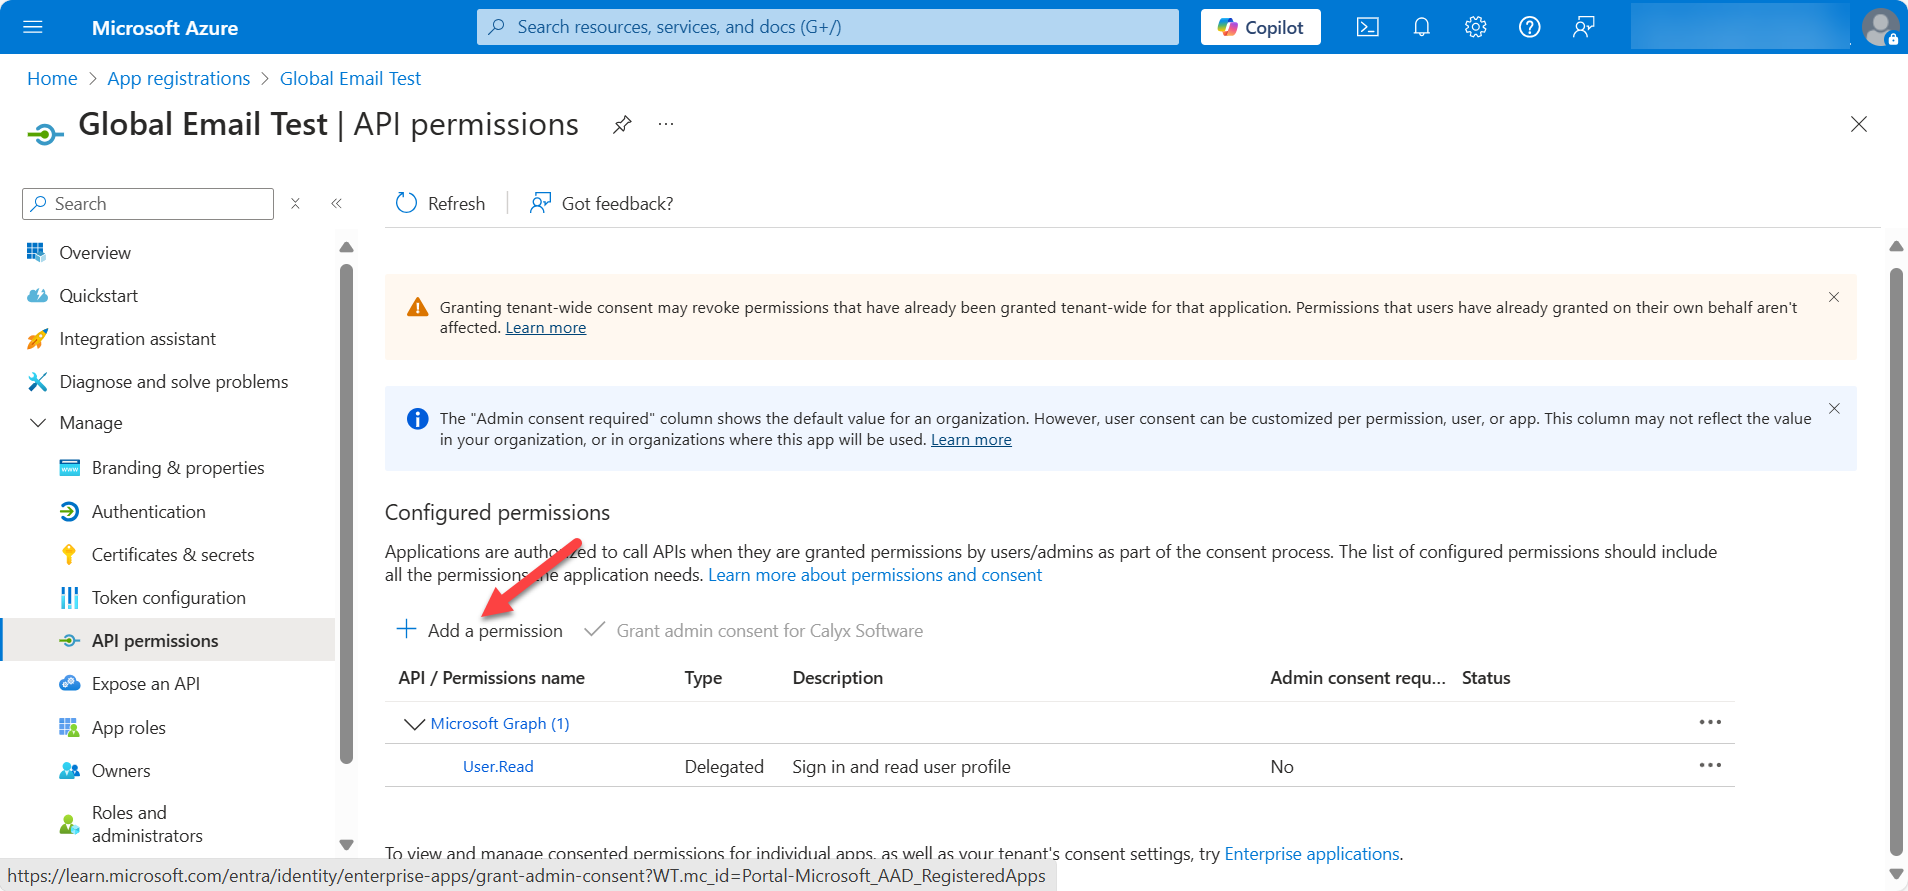Image resolution: width=1908 pixels, height=891 pixels.
Task: Open ellipsis menu for User.Read row
Action: [1710, 766]
